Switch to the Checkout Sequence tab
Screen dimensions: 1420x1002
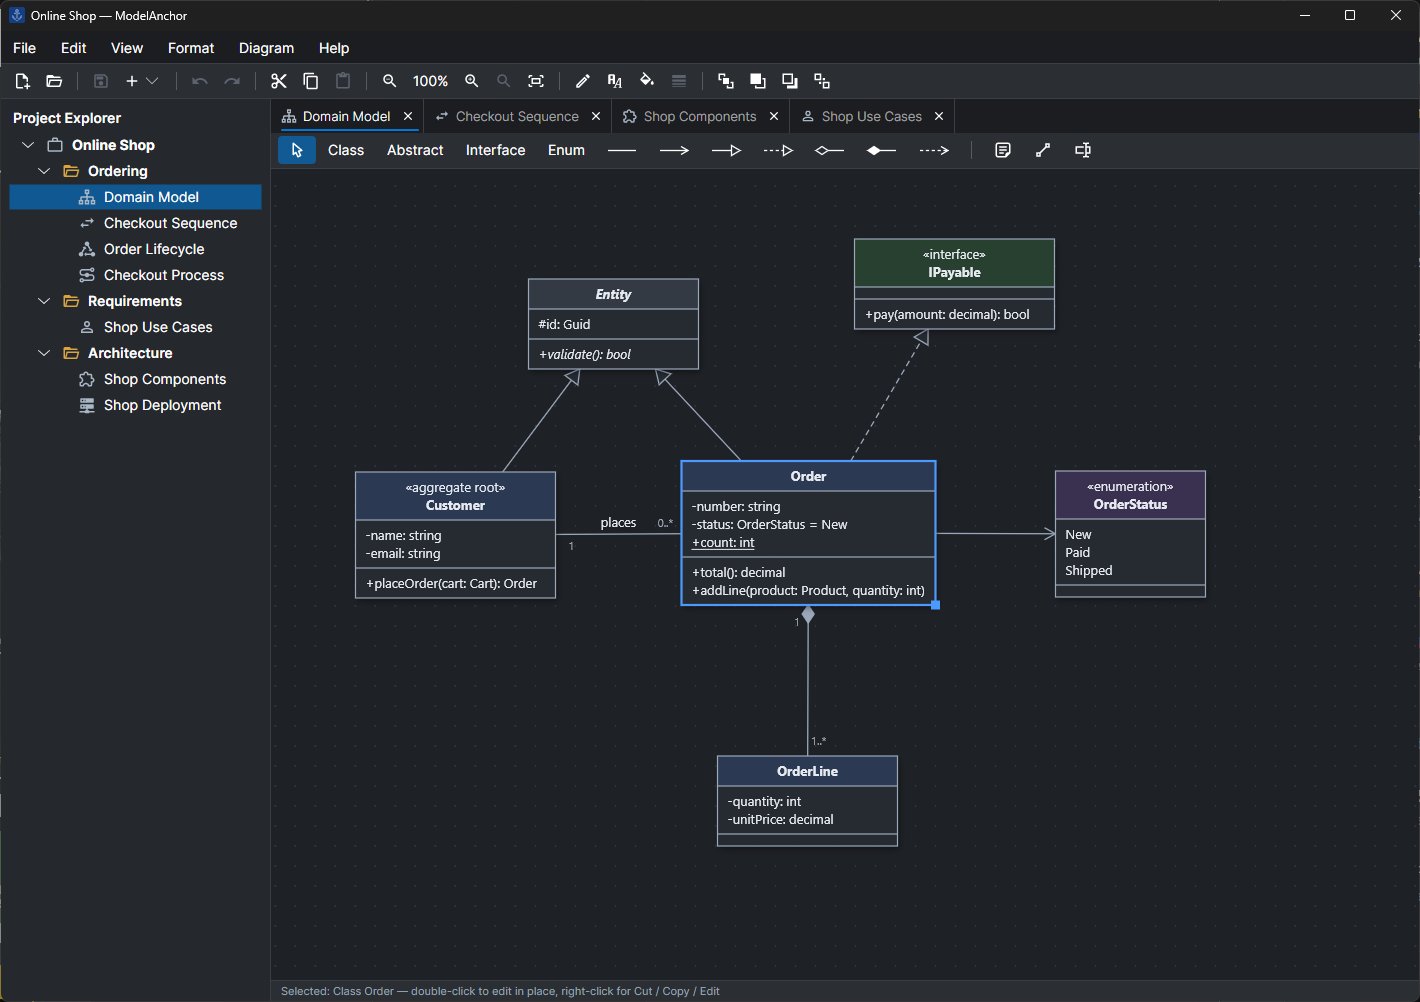(517, 117)
